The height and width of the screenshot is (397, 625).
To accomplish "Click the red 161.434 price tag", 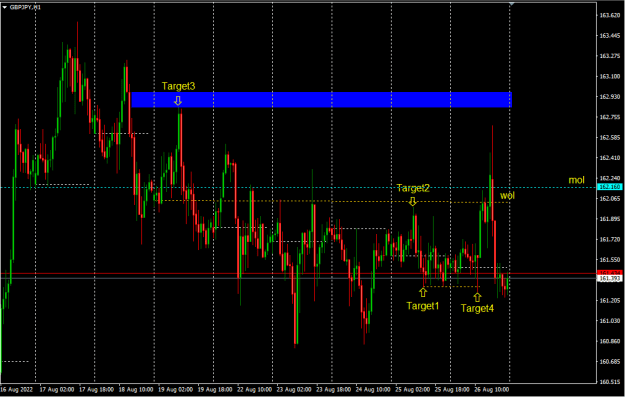I will (x=610, y=273).
